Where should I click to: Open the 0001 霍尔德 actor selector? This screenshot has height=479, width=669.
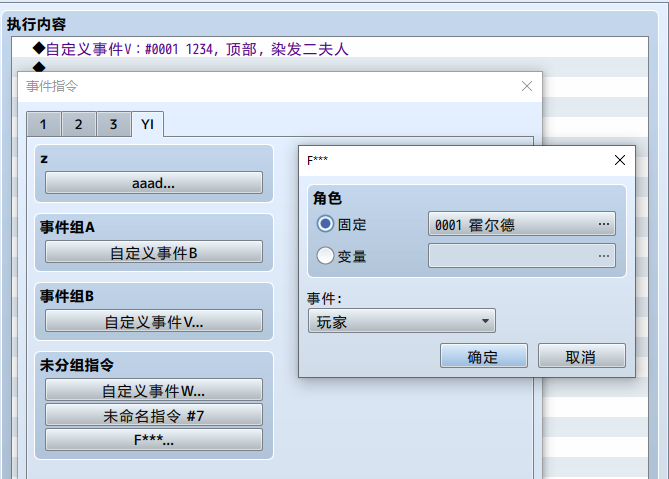pos(521,224)
